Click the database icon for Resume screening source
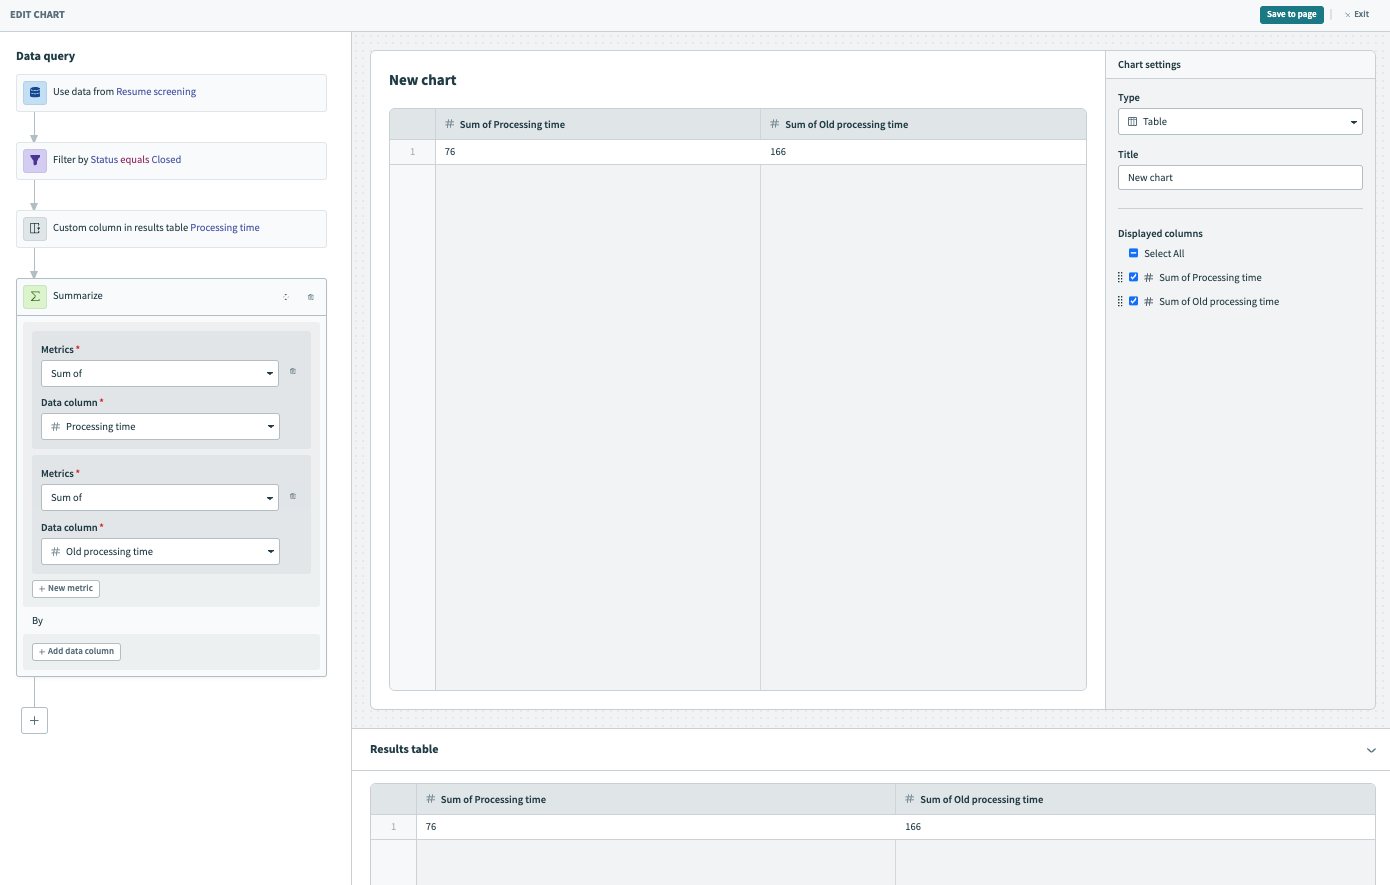This screenshot has width=1390, height=885. (x=35, y=92)
